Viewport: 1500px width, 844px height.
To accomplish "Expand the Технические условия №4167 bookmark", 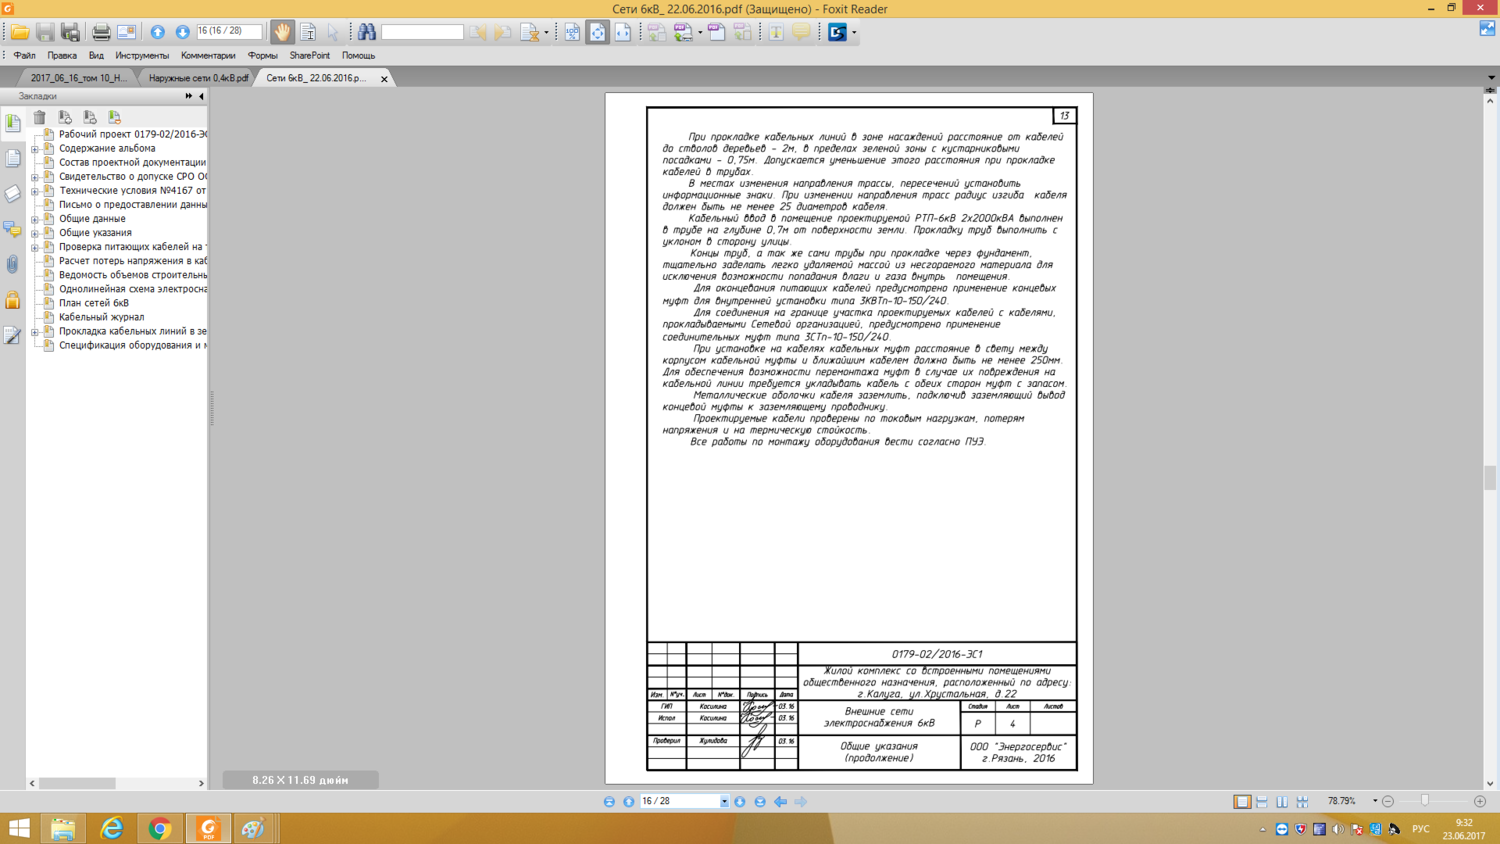I will click(35, 191).
